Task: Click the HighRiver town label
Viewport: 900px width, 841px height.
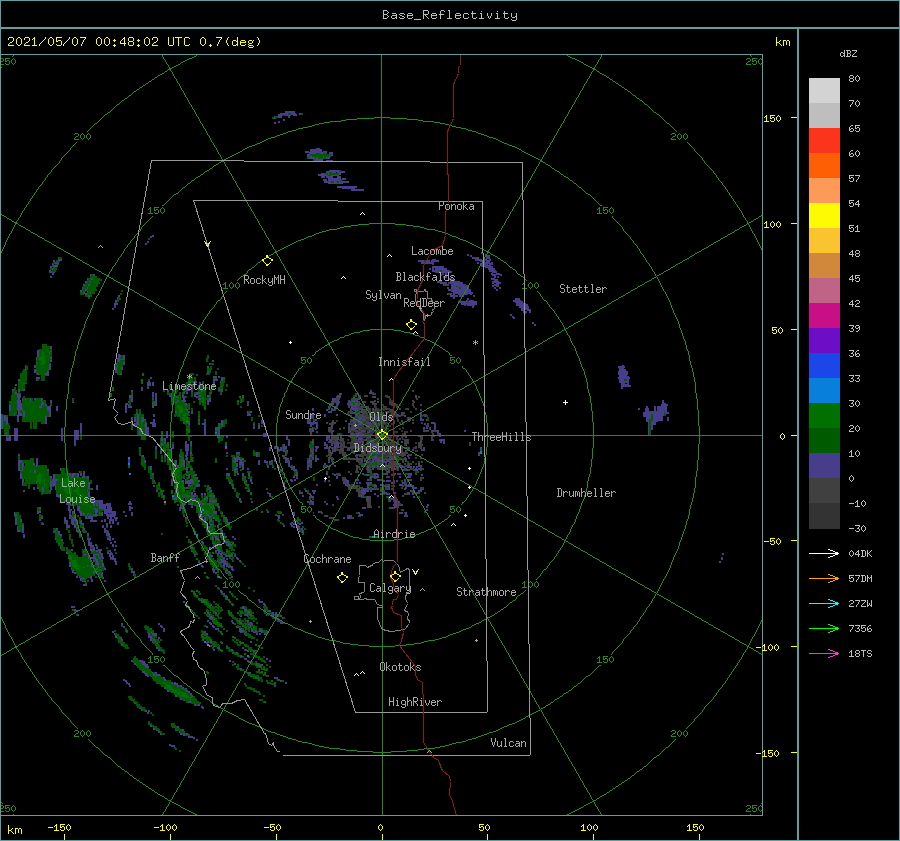Action: (x=415, y=702)
